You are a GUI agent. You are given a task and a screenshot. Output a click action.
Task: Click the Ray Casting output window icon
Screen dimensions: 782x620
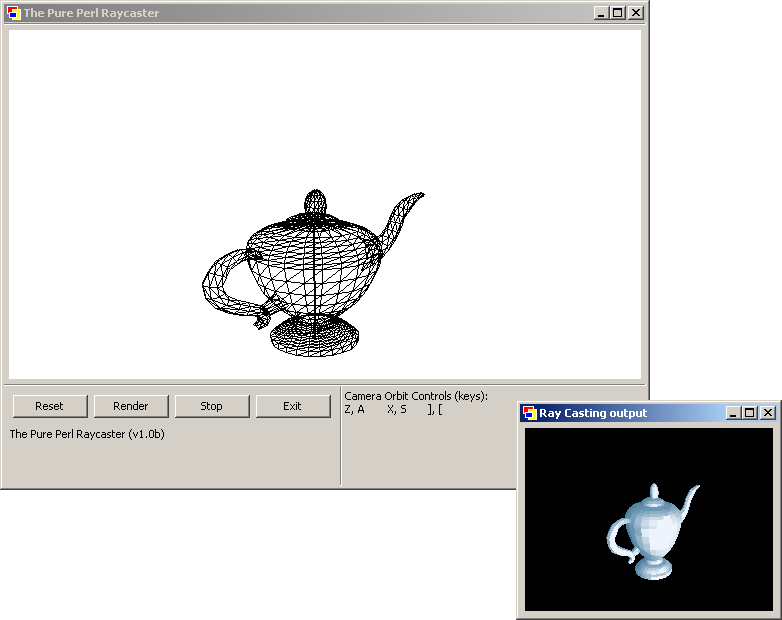coord(530,413)
